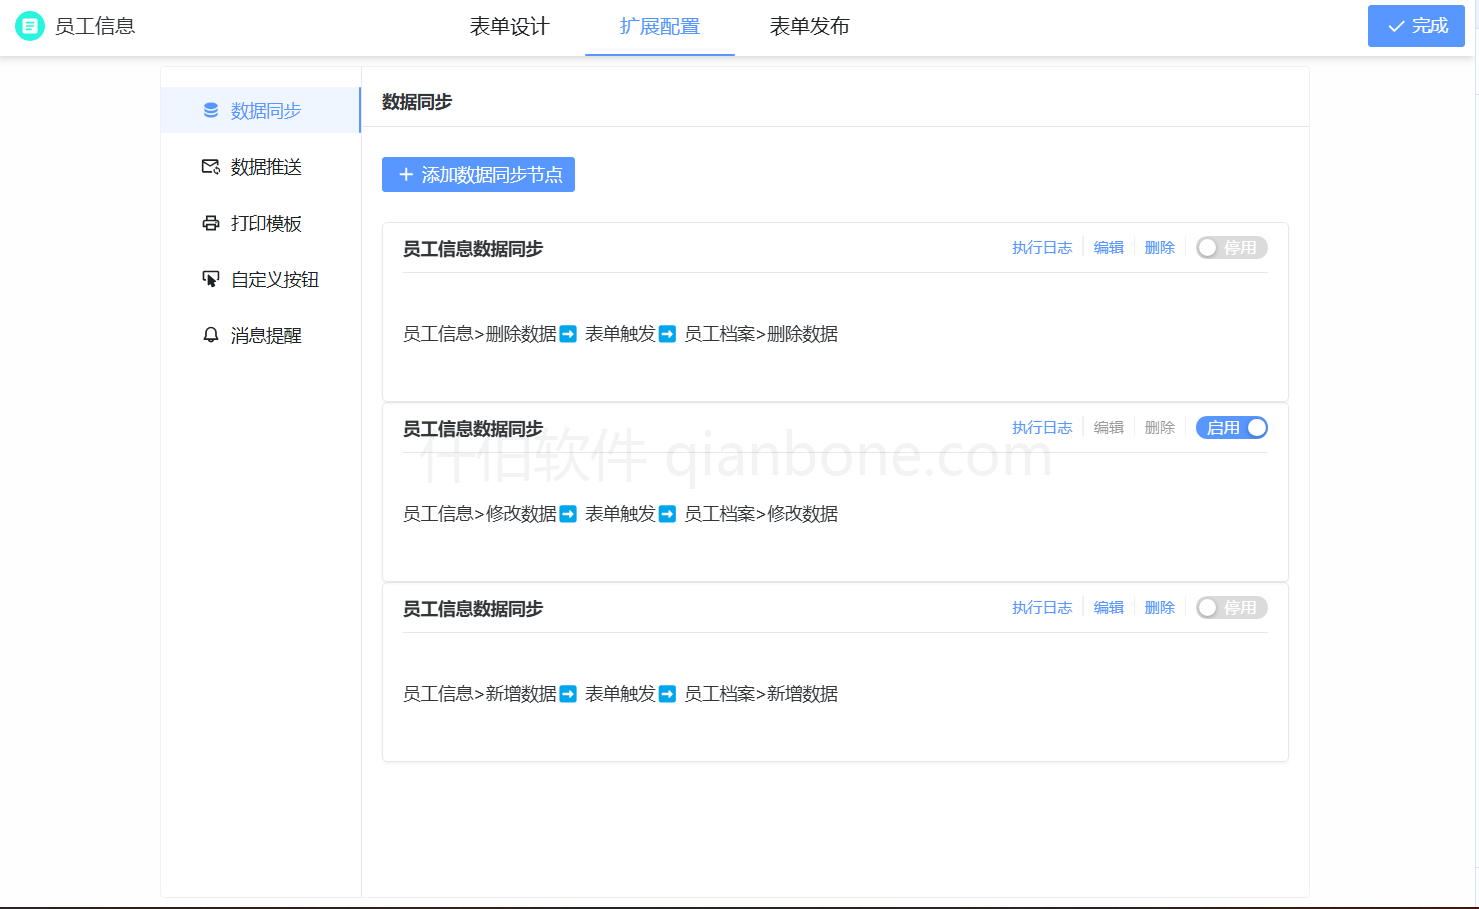Open 数据推送 via its envelope icon
The image size is (1479, 909).
(210, 167)
